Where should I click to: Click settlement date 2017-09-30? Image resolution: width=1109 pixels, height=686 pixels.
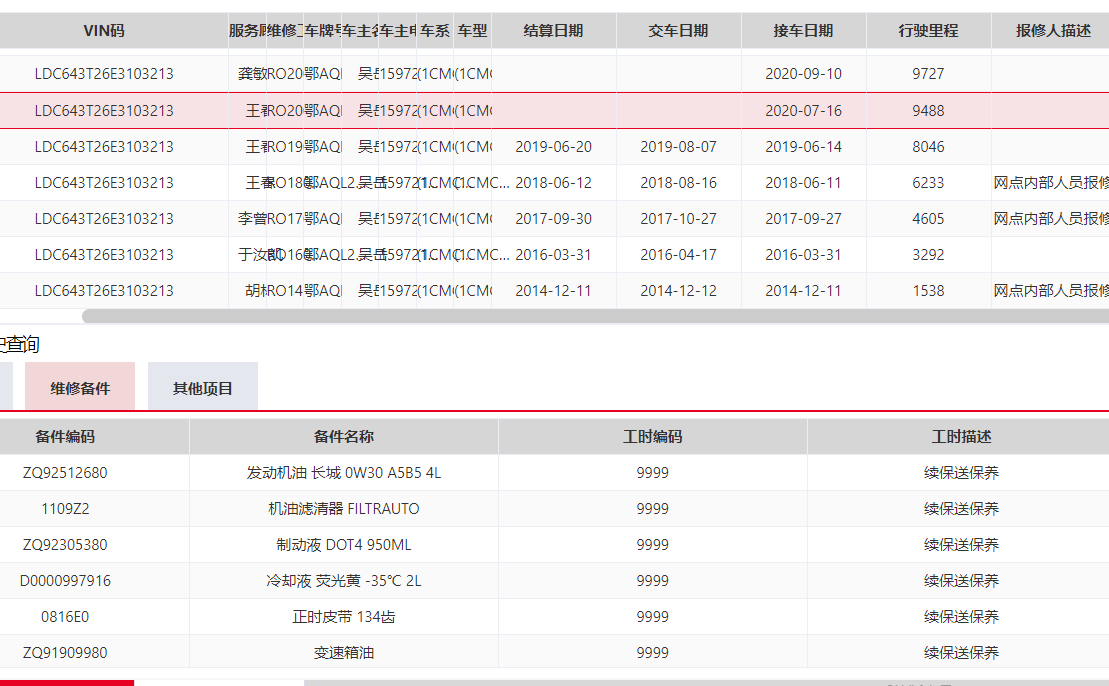pos(553,219)
